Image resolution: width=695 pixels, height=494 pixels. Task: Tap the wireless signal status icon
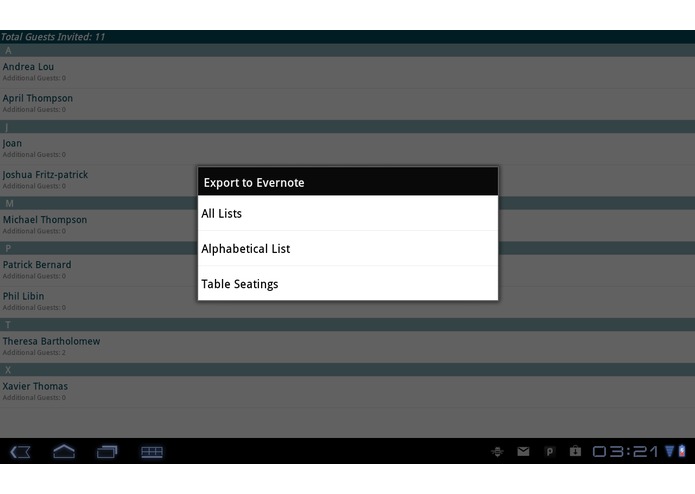(670, 451)
